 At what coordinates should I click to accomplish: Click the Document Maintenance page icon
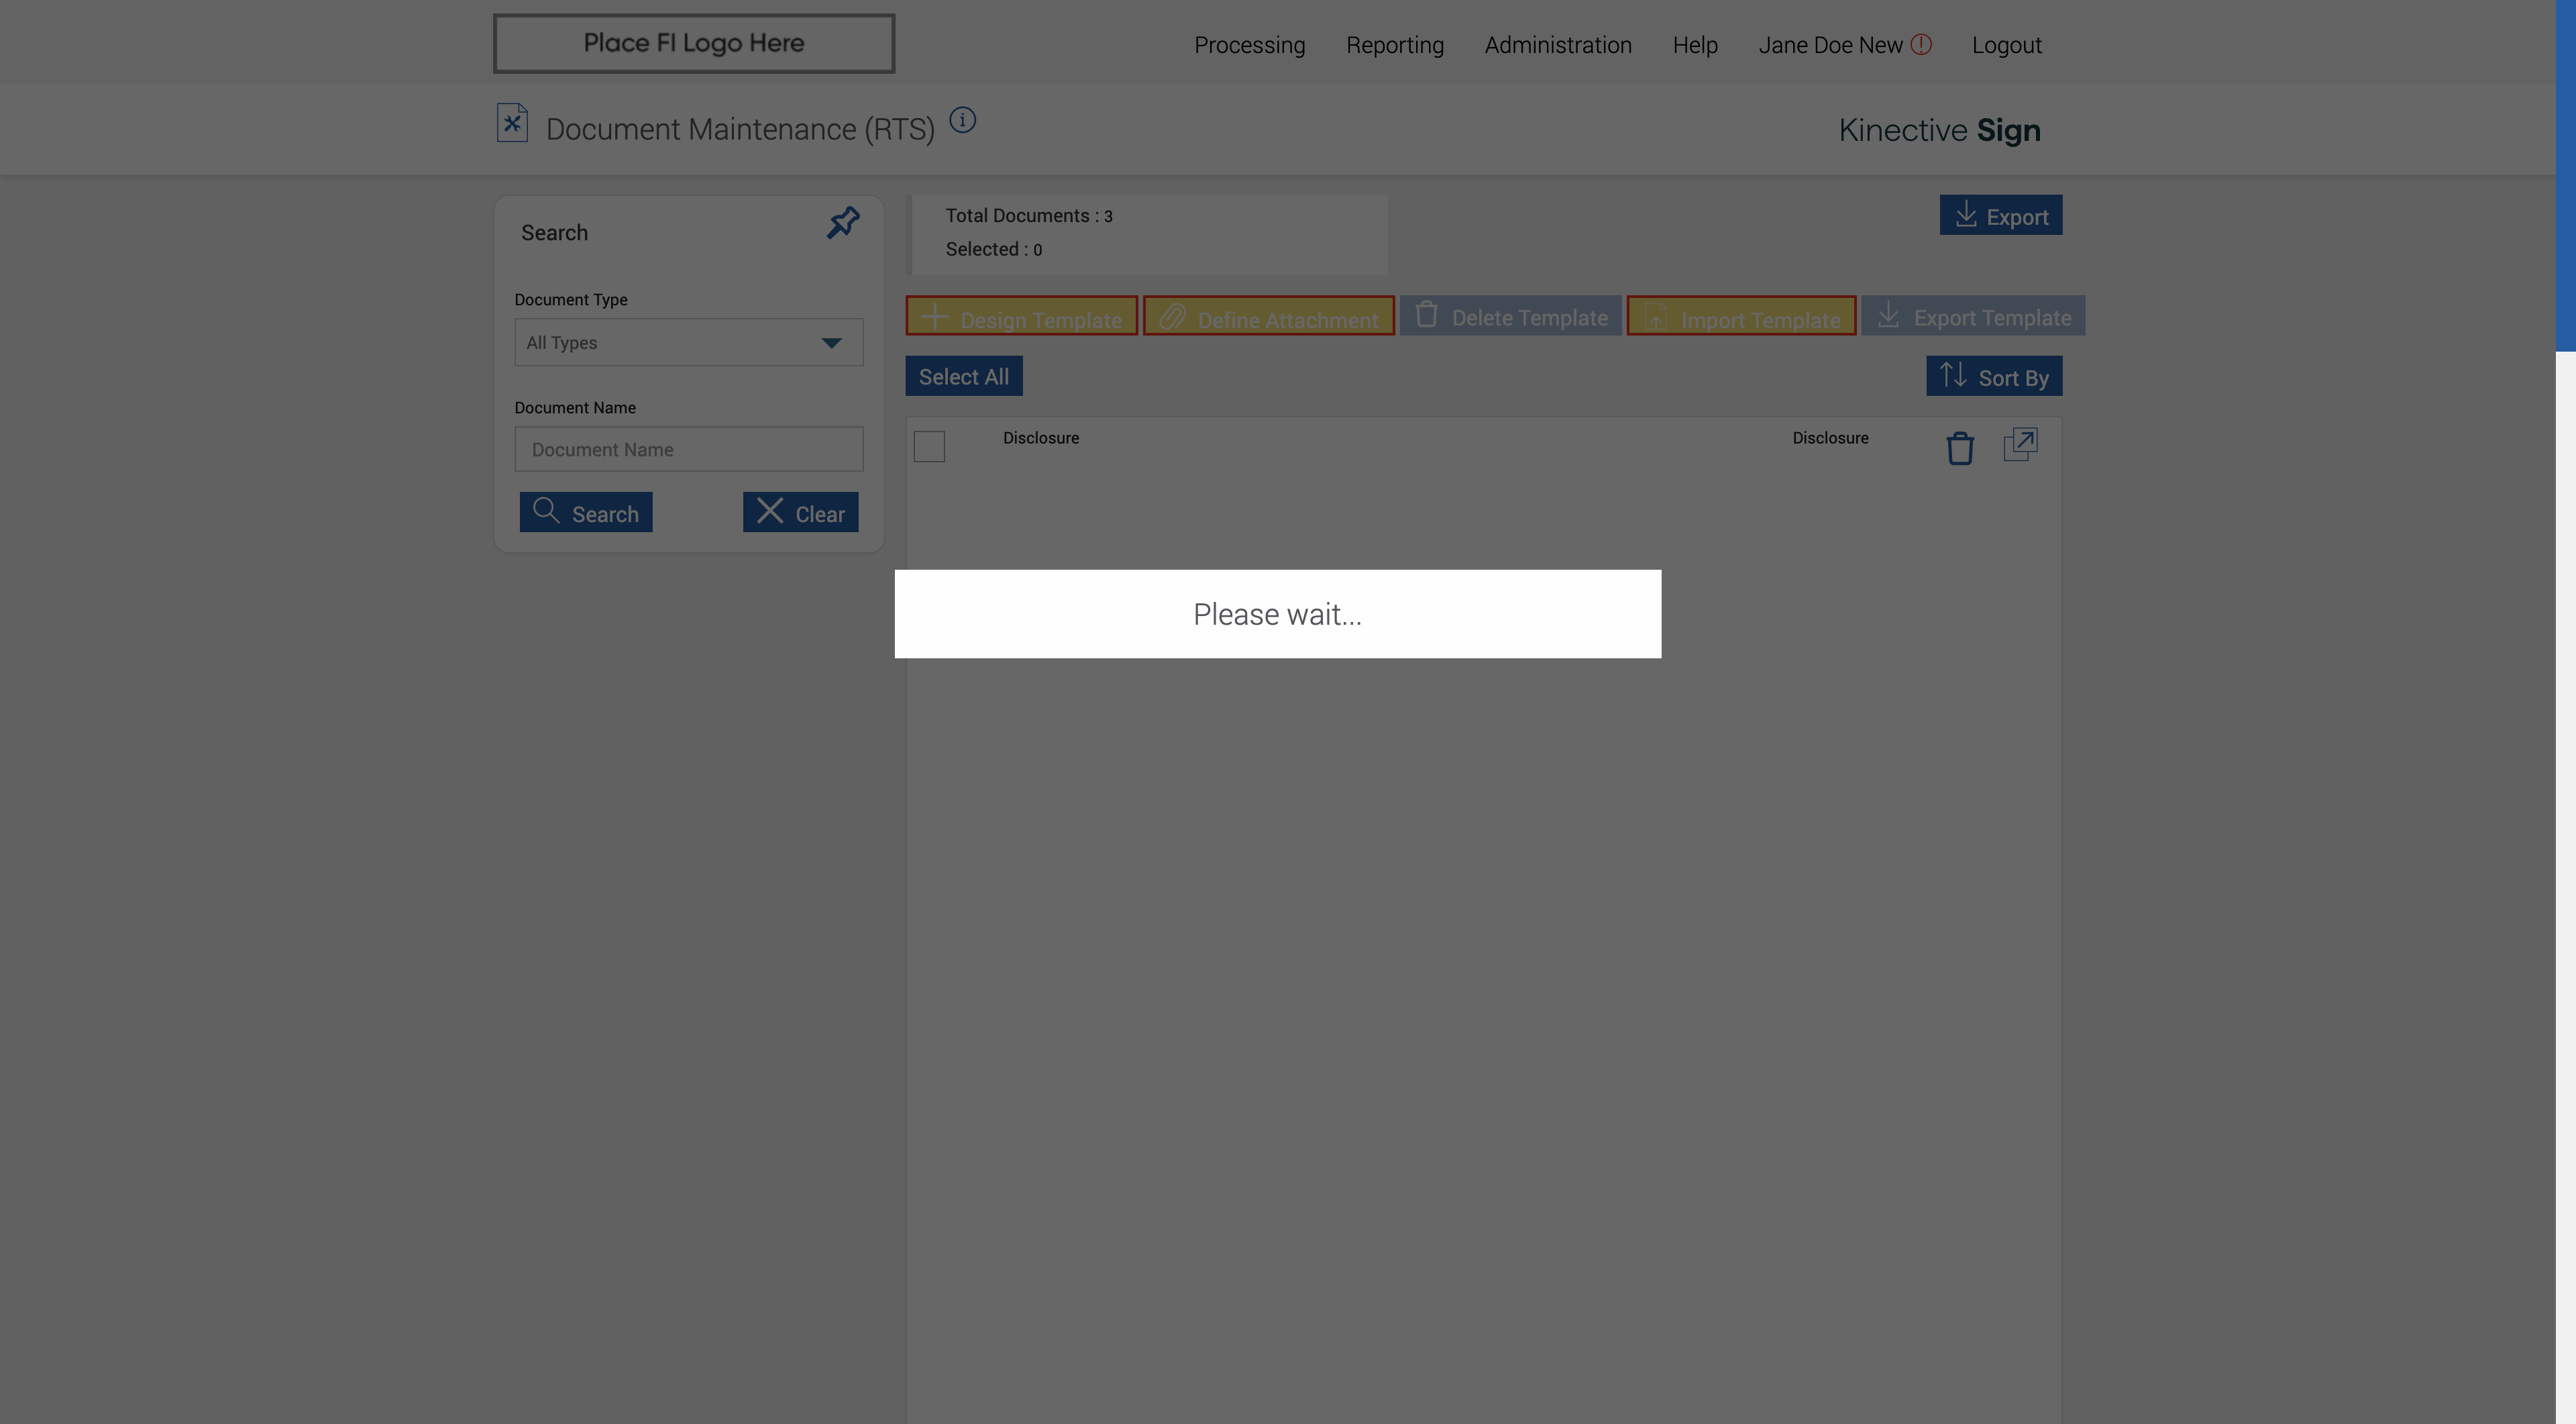512,123
